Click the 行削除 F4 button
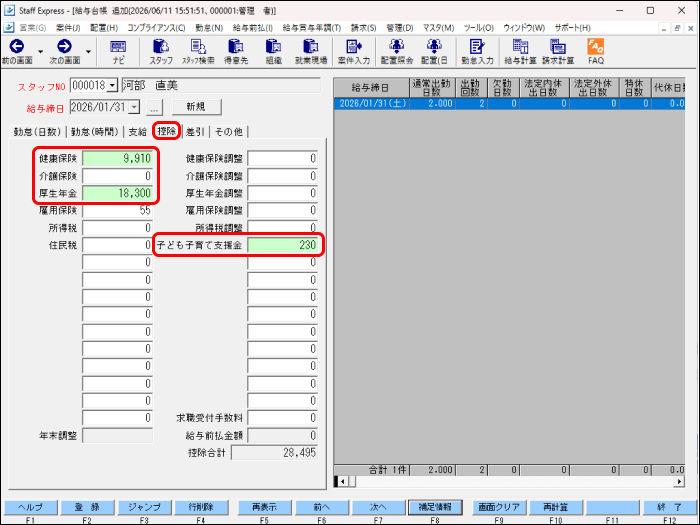Image resolution: width=700 pixels, height=525 pixels. (201, 508)
